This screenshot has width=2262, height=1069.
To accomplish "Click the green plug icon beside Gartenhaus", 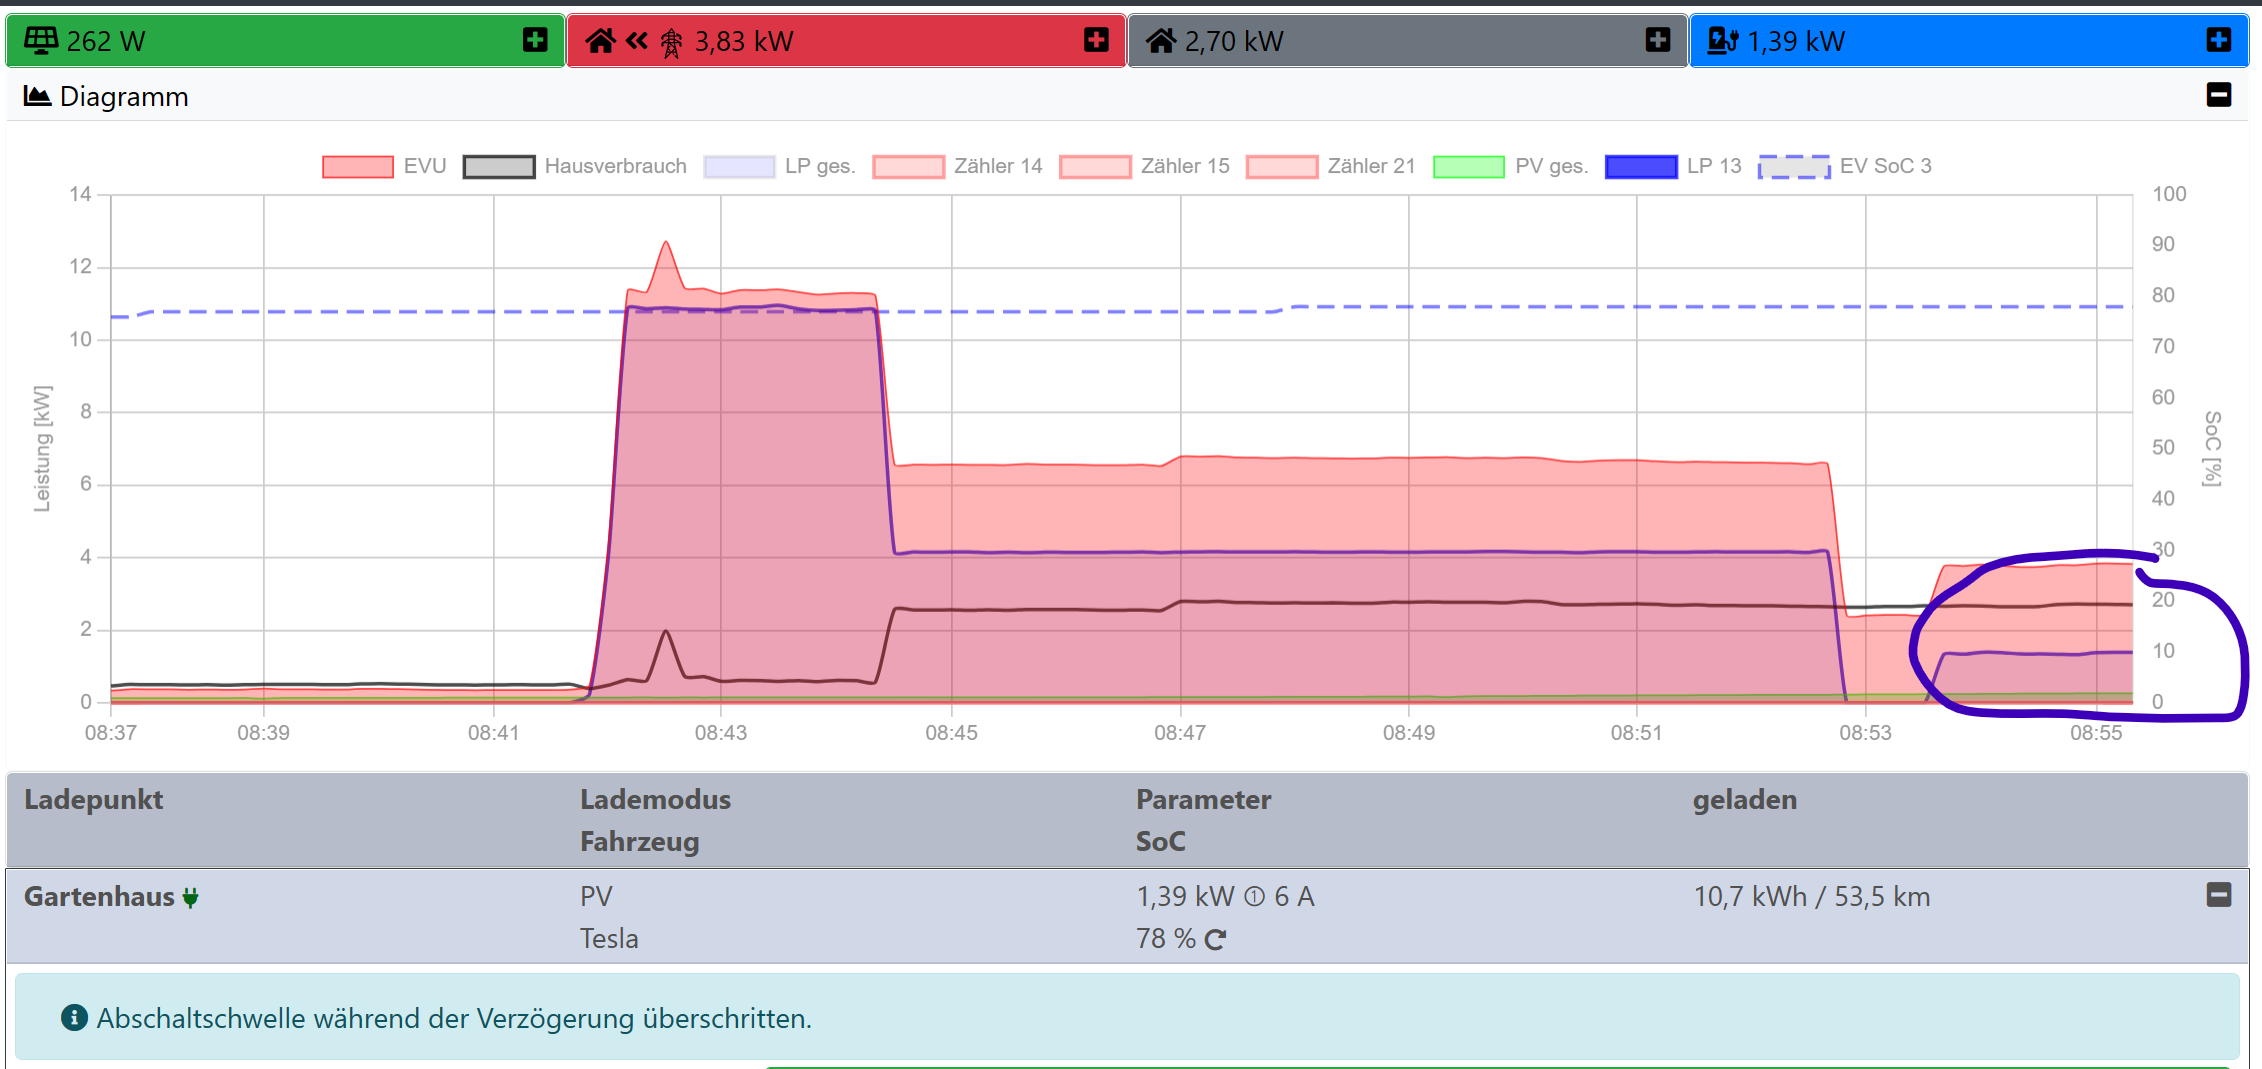I will coord(190,898).
